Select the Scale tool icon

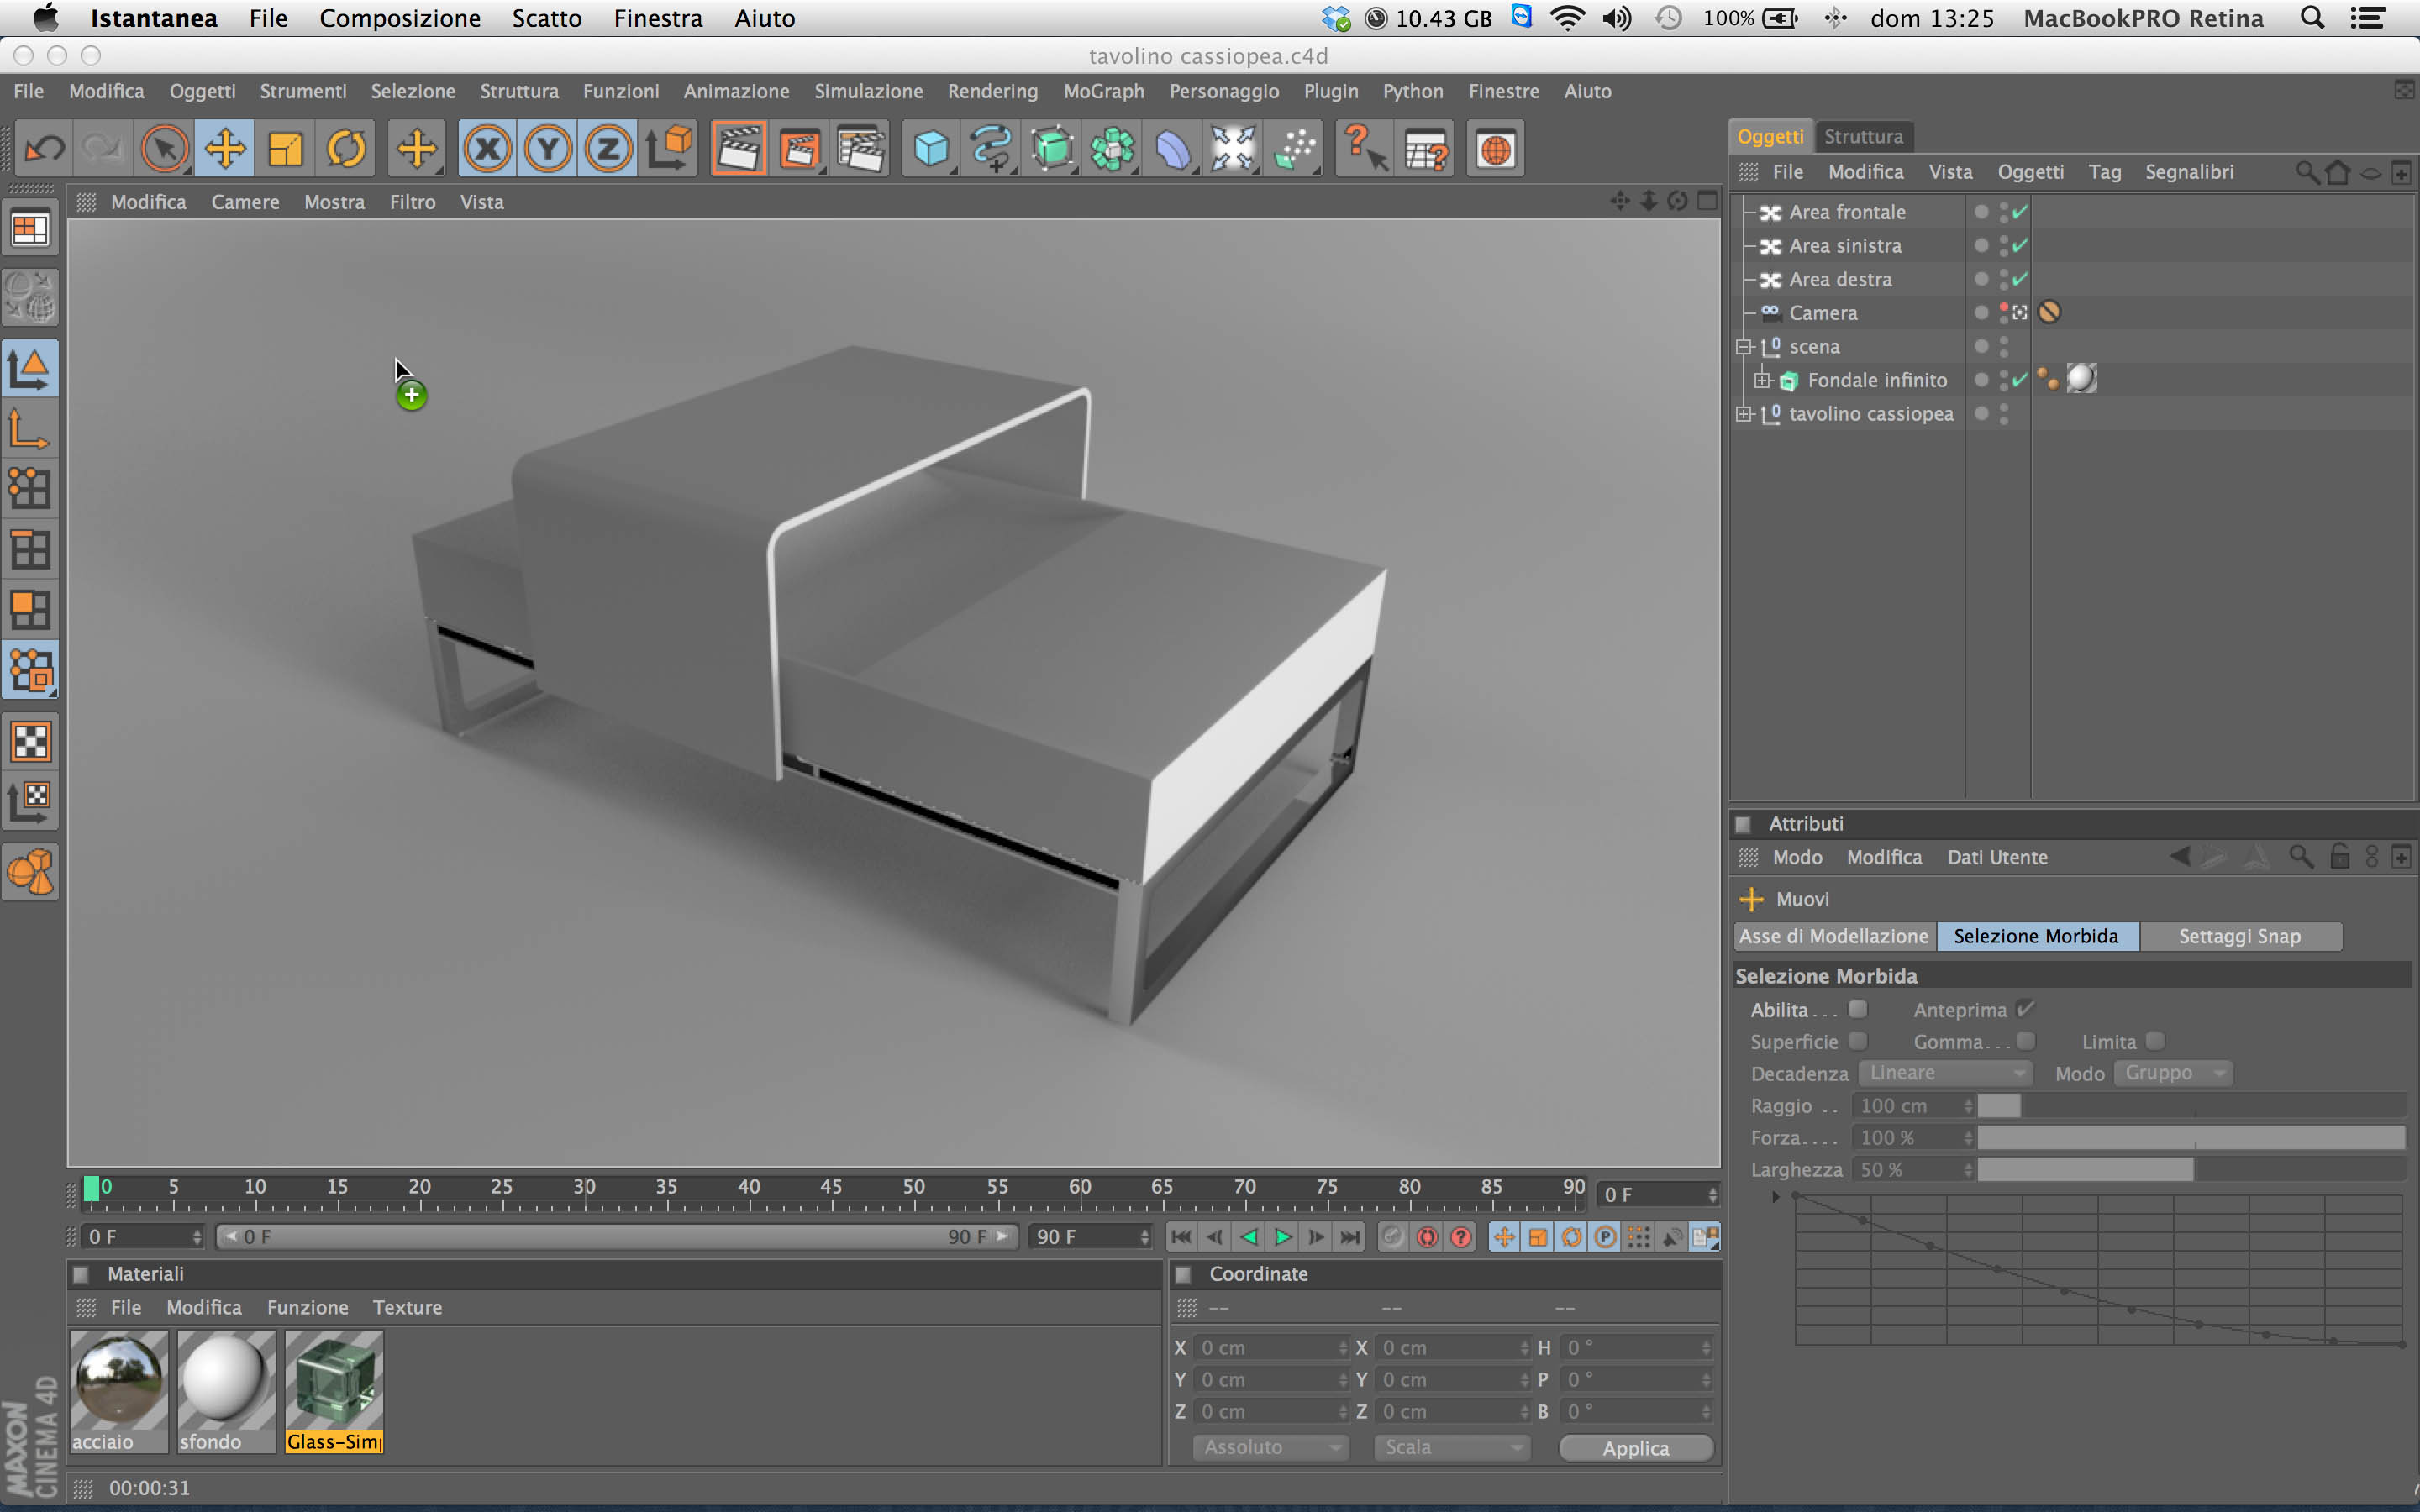click(x=286, y=150)
